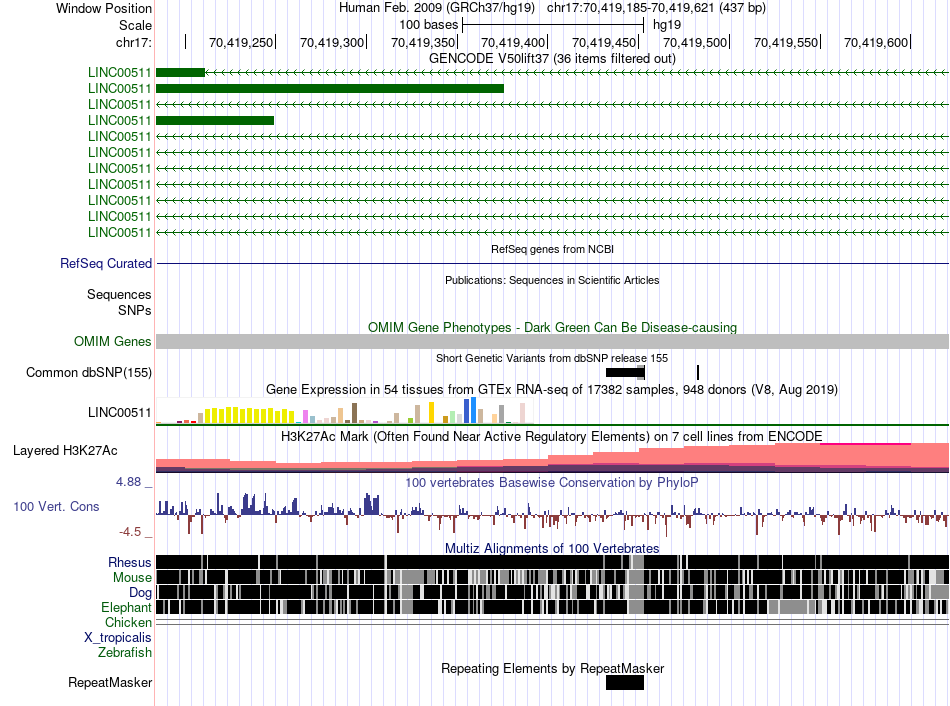
Task: Click the chr17: ruler label
Action: pos(134,42)
